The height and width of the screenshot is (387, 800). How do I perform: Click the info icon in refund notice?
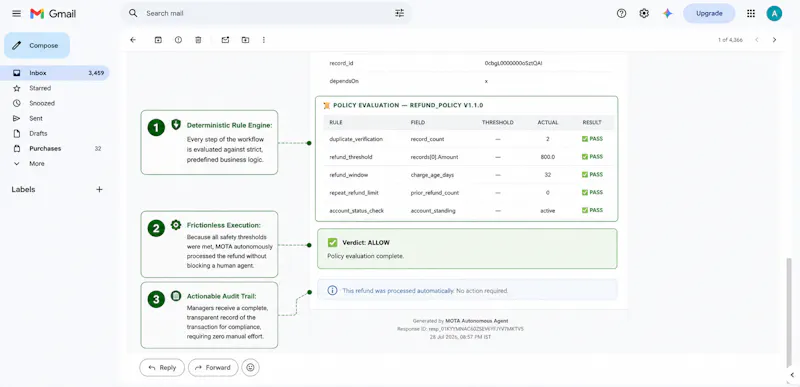pos(332,290)
